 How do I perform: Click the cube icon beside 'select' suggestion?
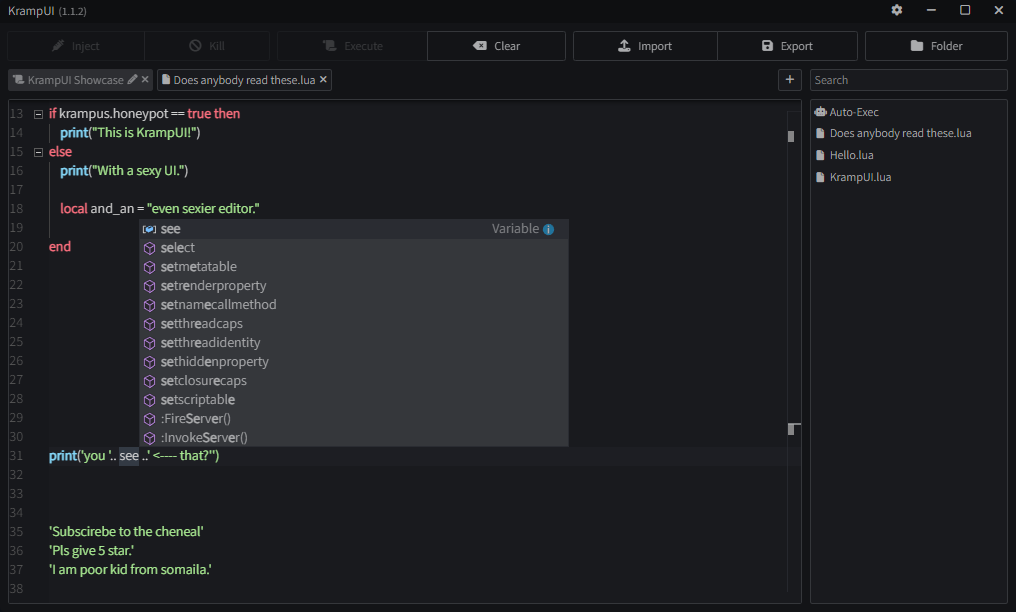[x=150, y=248]
